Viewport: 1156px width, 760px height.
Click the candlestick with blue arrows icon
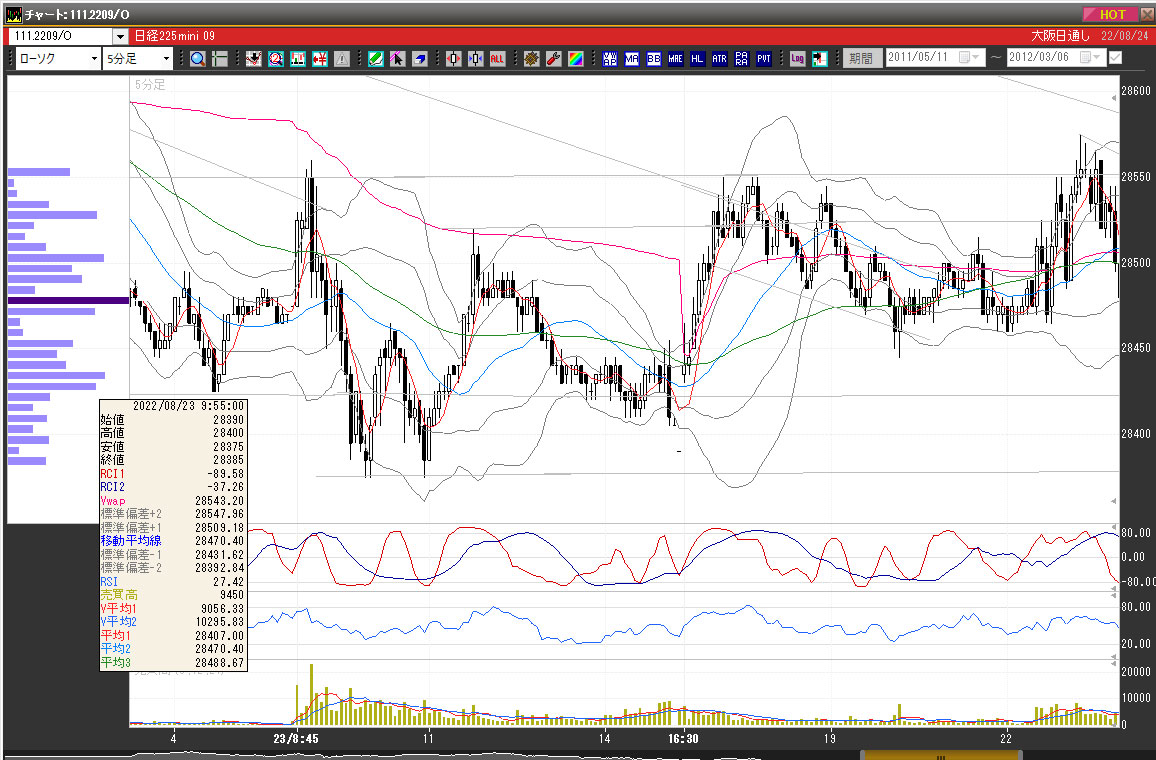click(476, 59)
